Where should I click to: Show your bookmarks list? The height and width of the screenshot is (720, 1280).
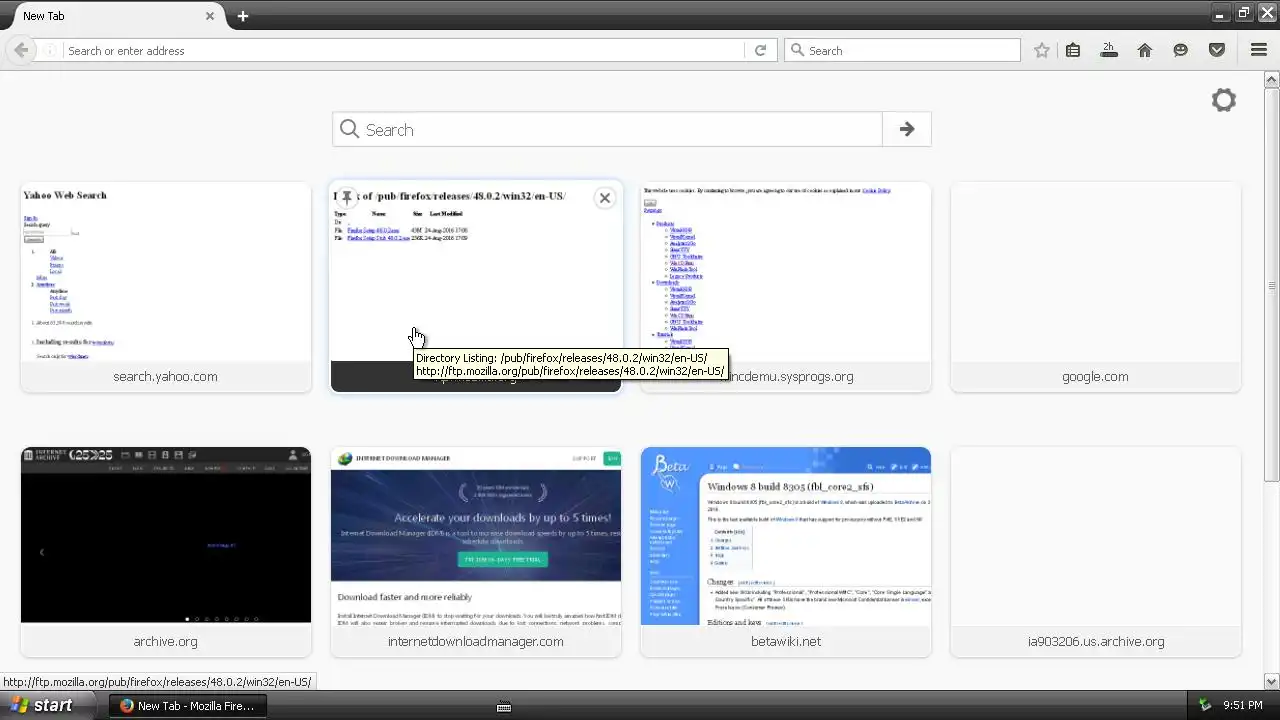1073,50
